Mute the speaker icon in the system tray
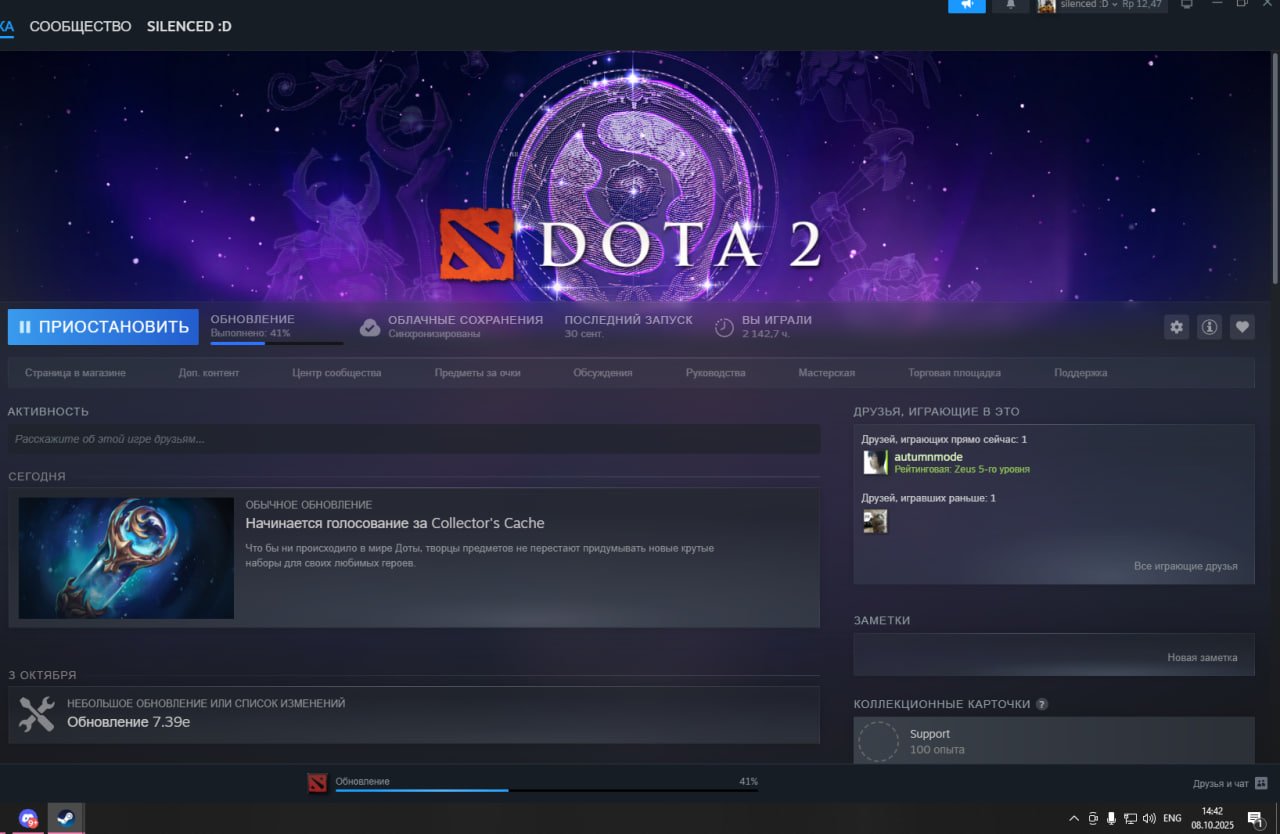The image size is (1280, 834). click(1148, 817)
